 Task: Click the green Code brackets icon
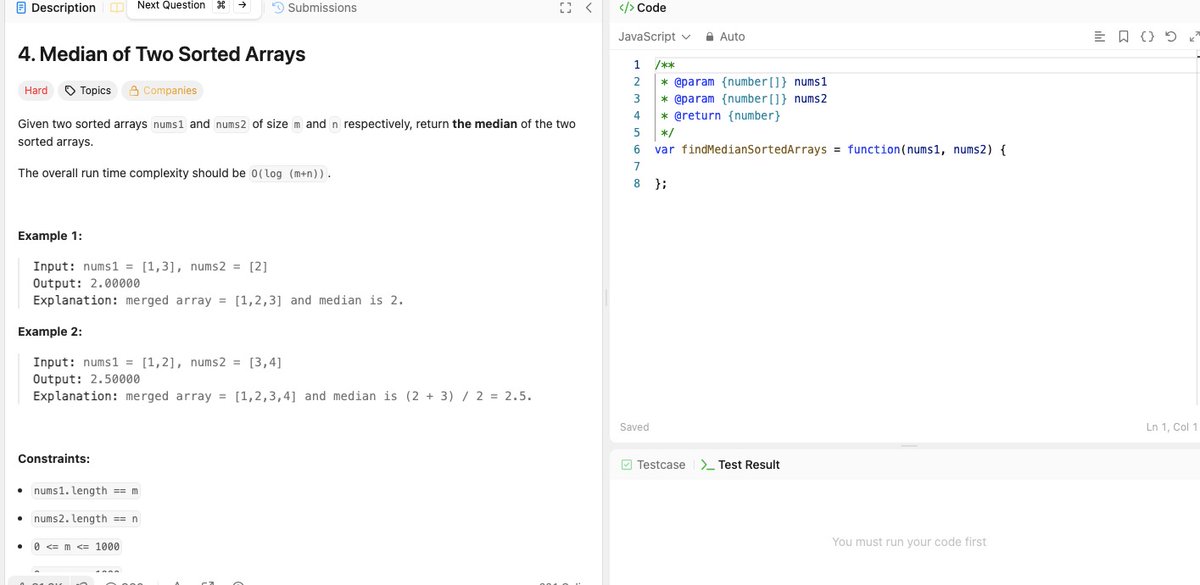[626, 8]
